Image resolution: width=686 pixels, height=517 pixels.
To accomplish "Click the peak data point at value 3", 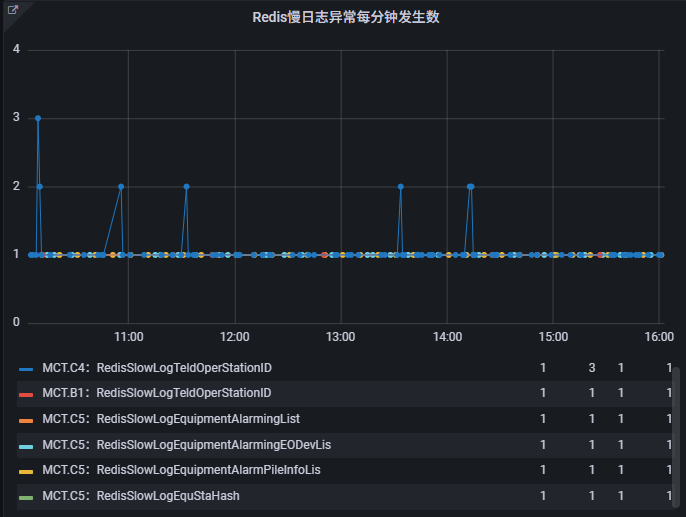I will 38,118.
